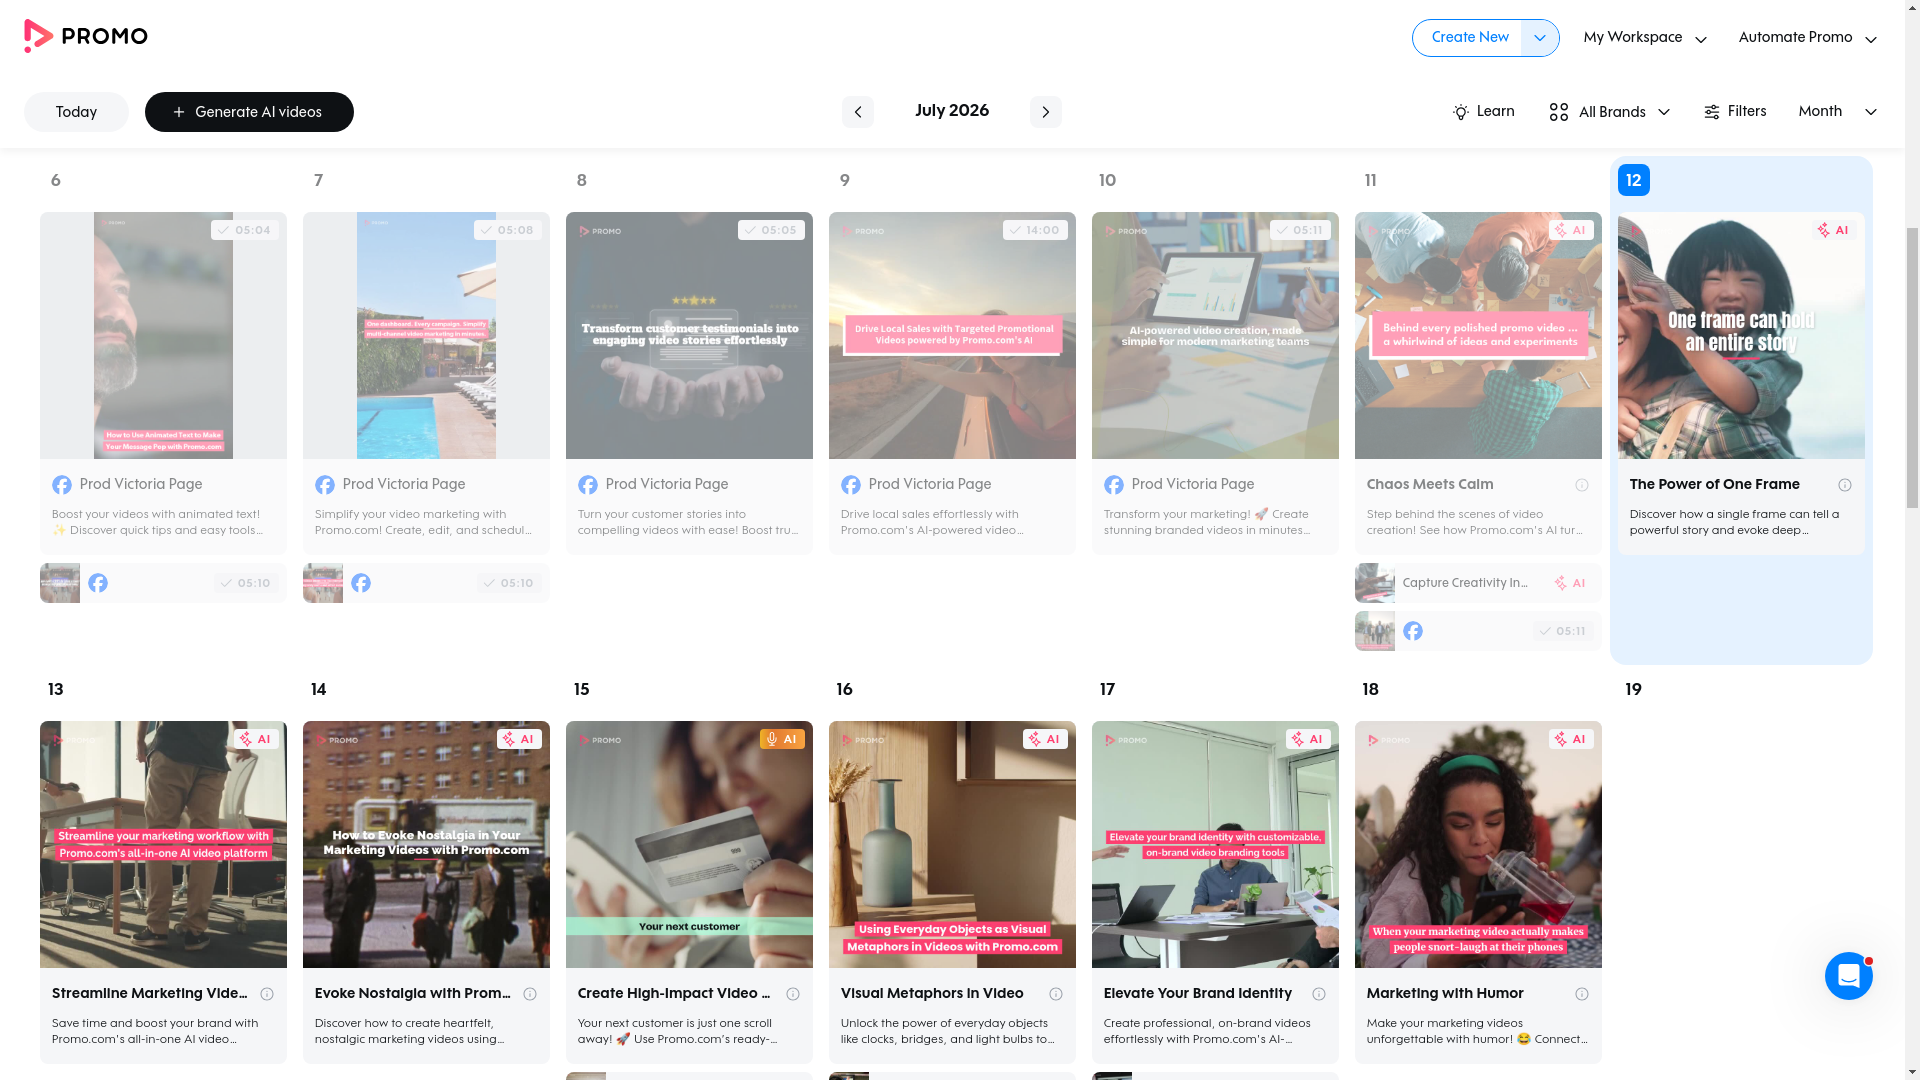This screenshot has height=1080, width=1920.
Task: Click Generate AI videos button
Action: point(249,112)
